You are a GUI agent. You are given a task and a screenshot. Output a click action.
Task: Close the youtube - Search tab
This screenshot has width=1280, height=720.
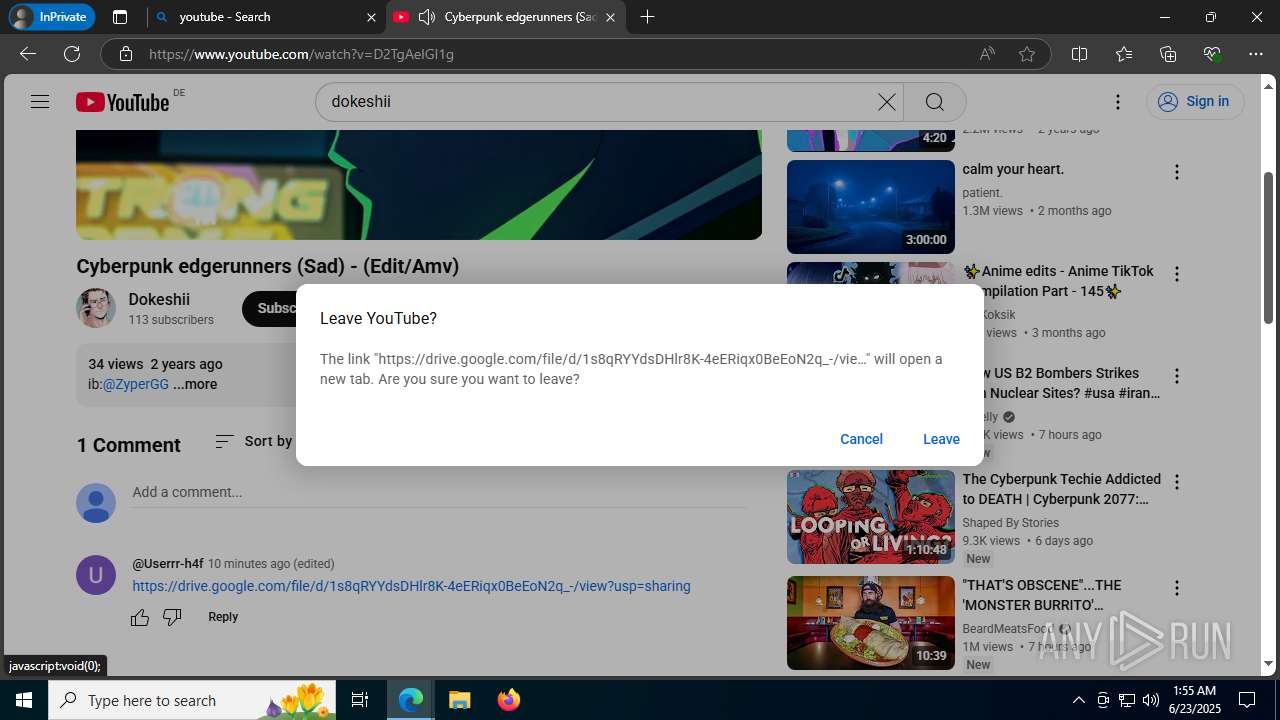coord(371,17)
